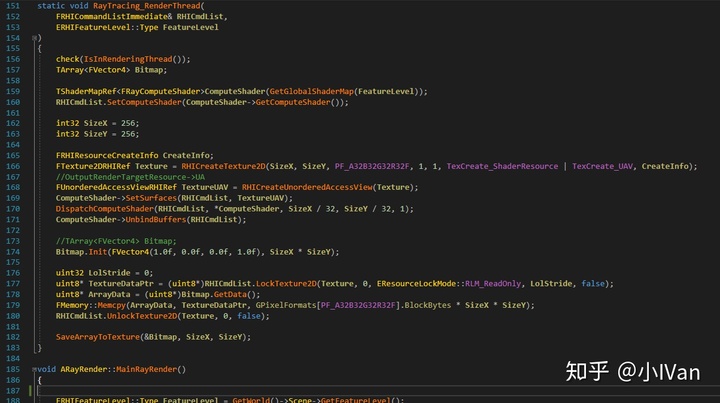This screenshot has height=403, width=720.
Task: Click the GetGlobalShaderMap call
Action: click(311, 91)
